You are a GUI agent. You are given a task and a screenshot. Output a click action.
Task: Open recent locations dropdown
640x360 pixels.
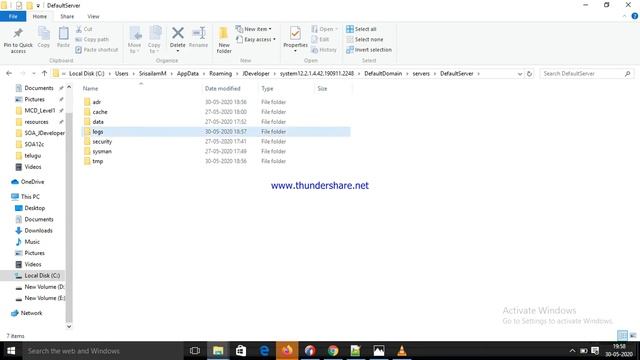(x=34, y=74)
